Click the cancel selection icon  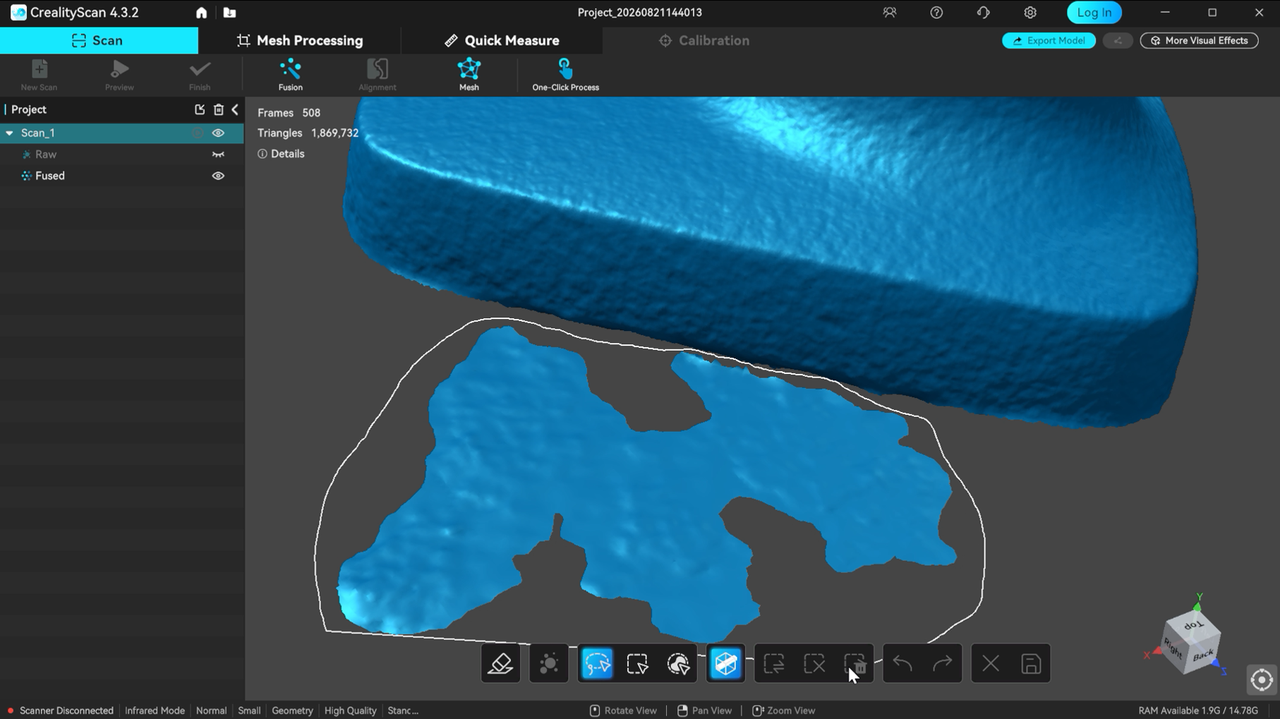click(x=815, y=663)
